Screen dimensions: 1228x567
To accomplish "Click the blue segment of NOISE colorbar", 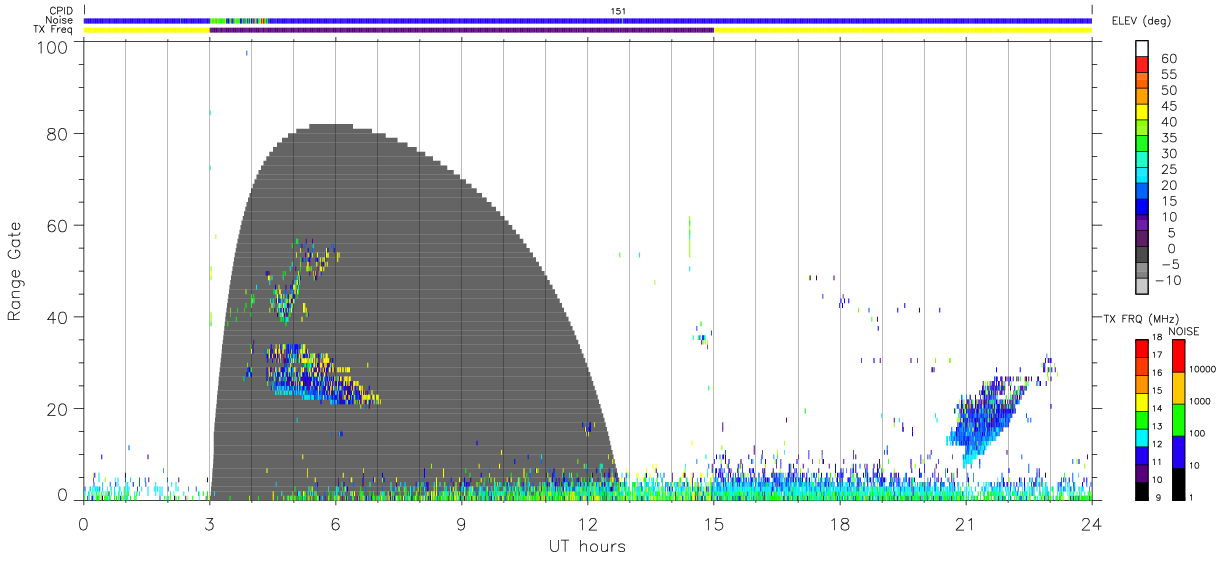I will [1178, 450].
